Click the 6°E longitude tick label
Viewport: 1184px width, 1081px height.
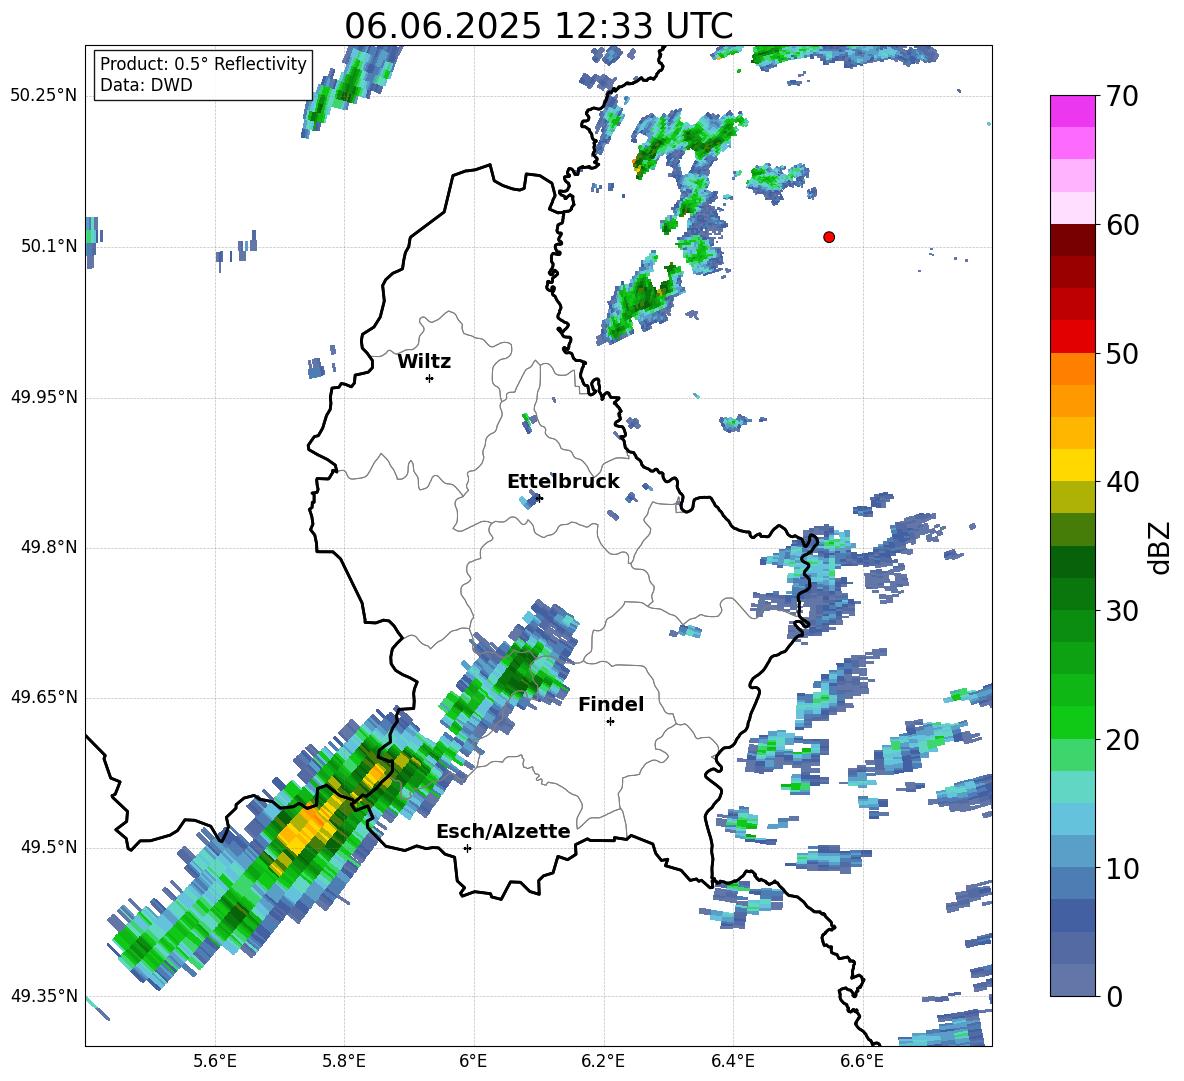pyautogui.click(x=473, y=1061)
